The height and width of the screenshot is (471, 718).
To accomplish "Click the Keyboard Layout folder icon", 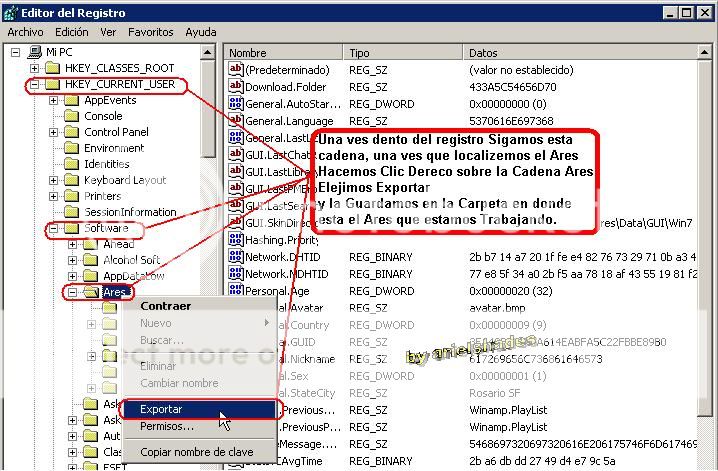I will tap(73, 180).
